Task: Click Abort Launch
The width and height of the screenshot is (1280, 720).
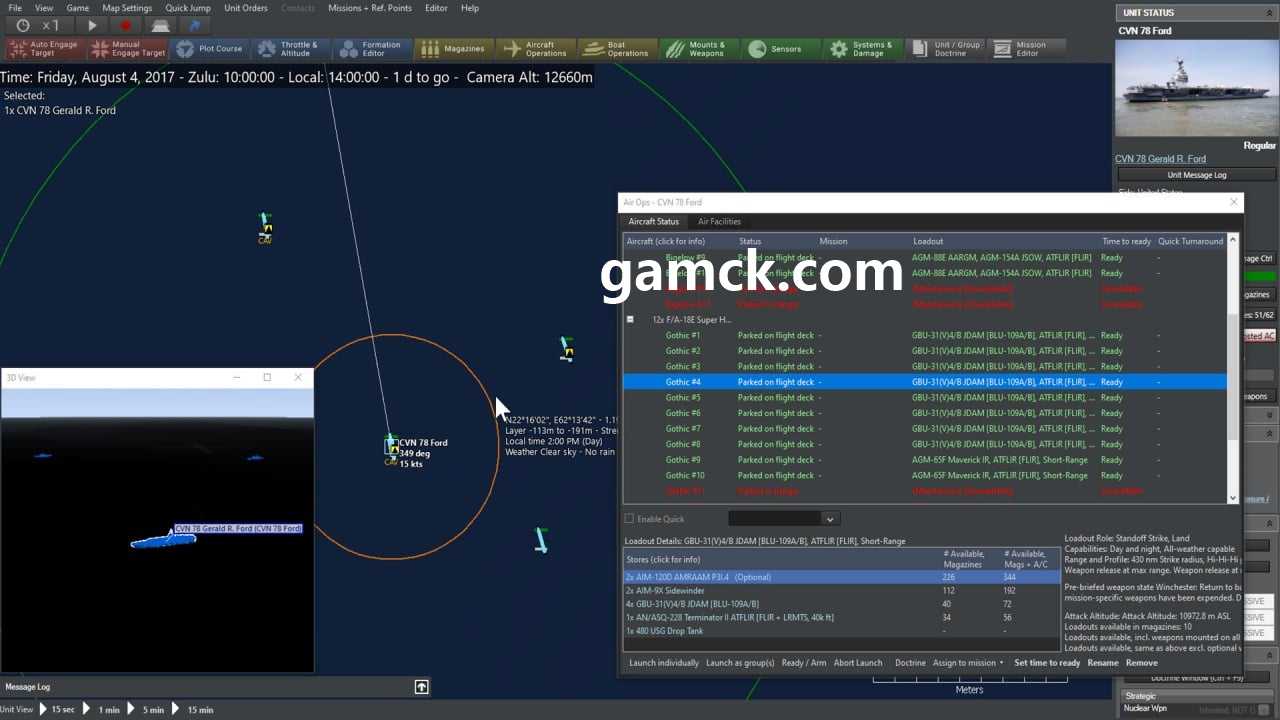Action: [x=858, y=663]
